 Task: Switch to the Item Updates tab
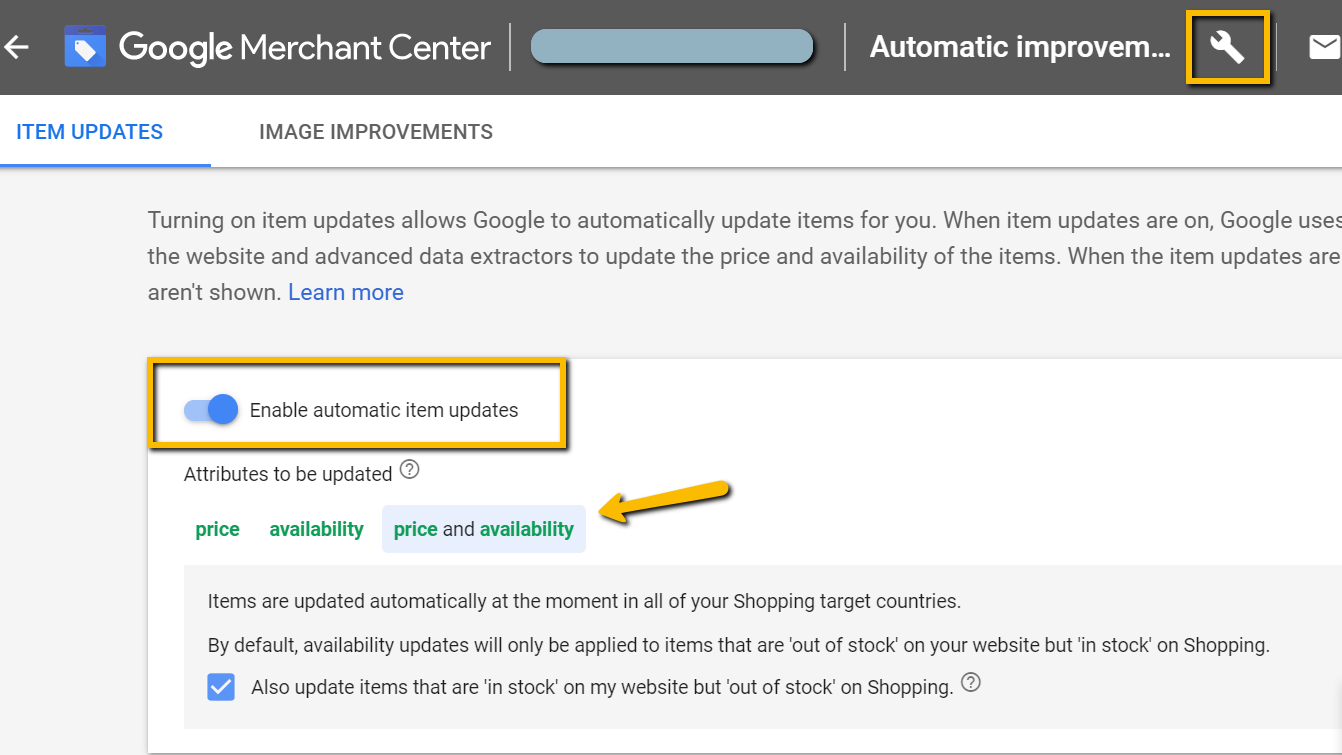click(x=90, y=132)
